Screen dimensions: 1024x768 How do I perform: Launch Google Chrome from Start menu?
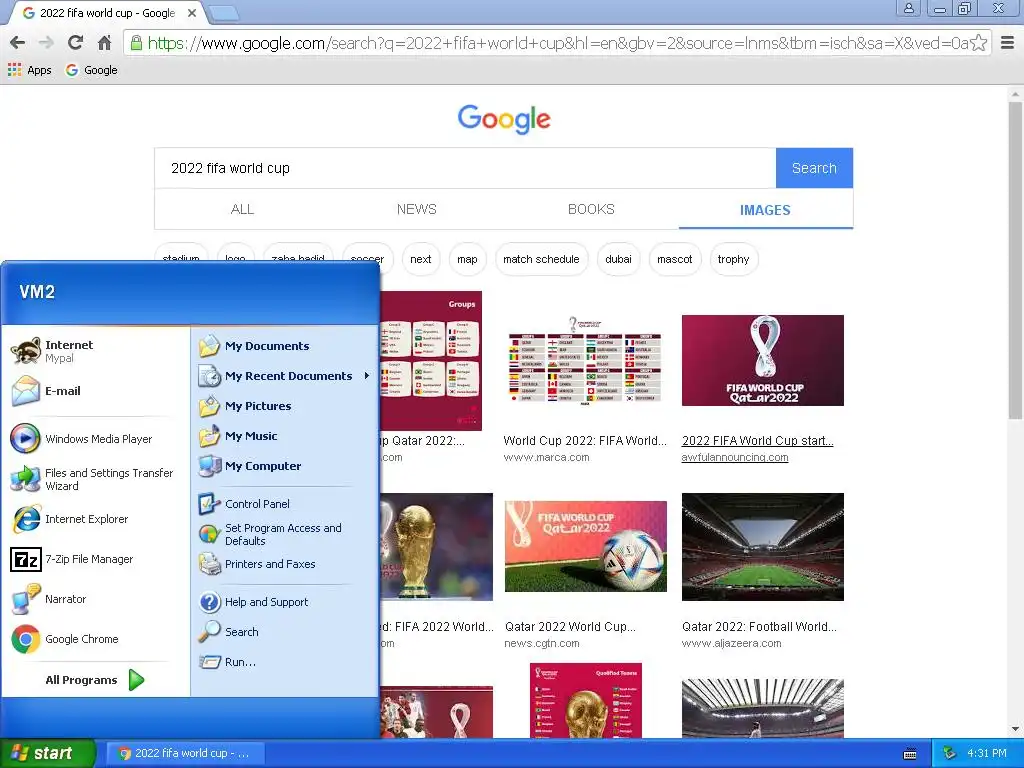95,639
